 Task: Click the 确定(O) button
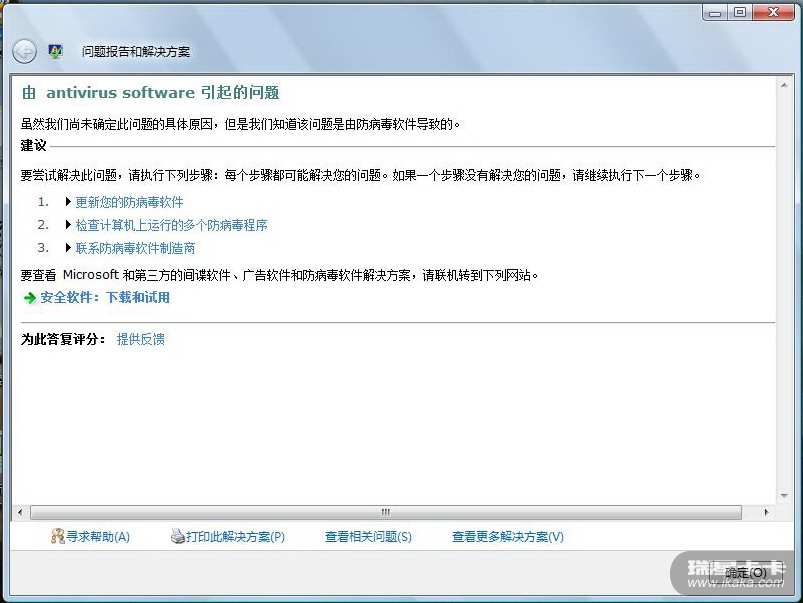coord(746,573)
